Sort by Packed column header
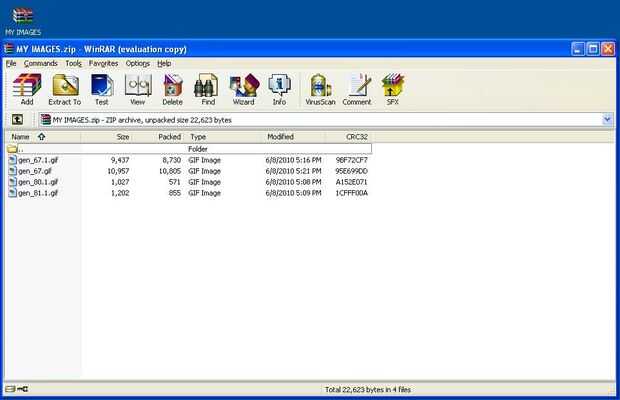Screen dimensions: 620x400 (x=159, y=137)
